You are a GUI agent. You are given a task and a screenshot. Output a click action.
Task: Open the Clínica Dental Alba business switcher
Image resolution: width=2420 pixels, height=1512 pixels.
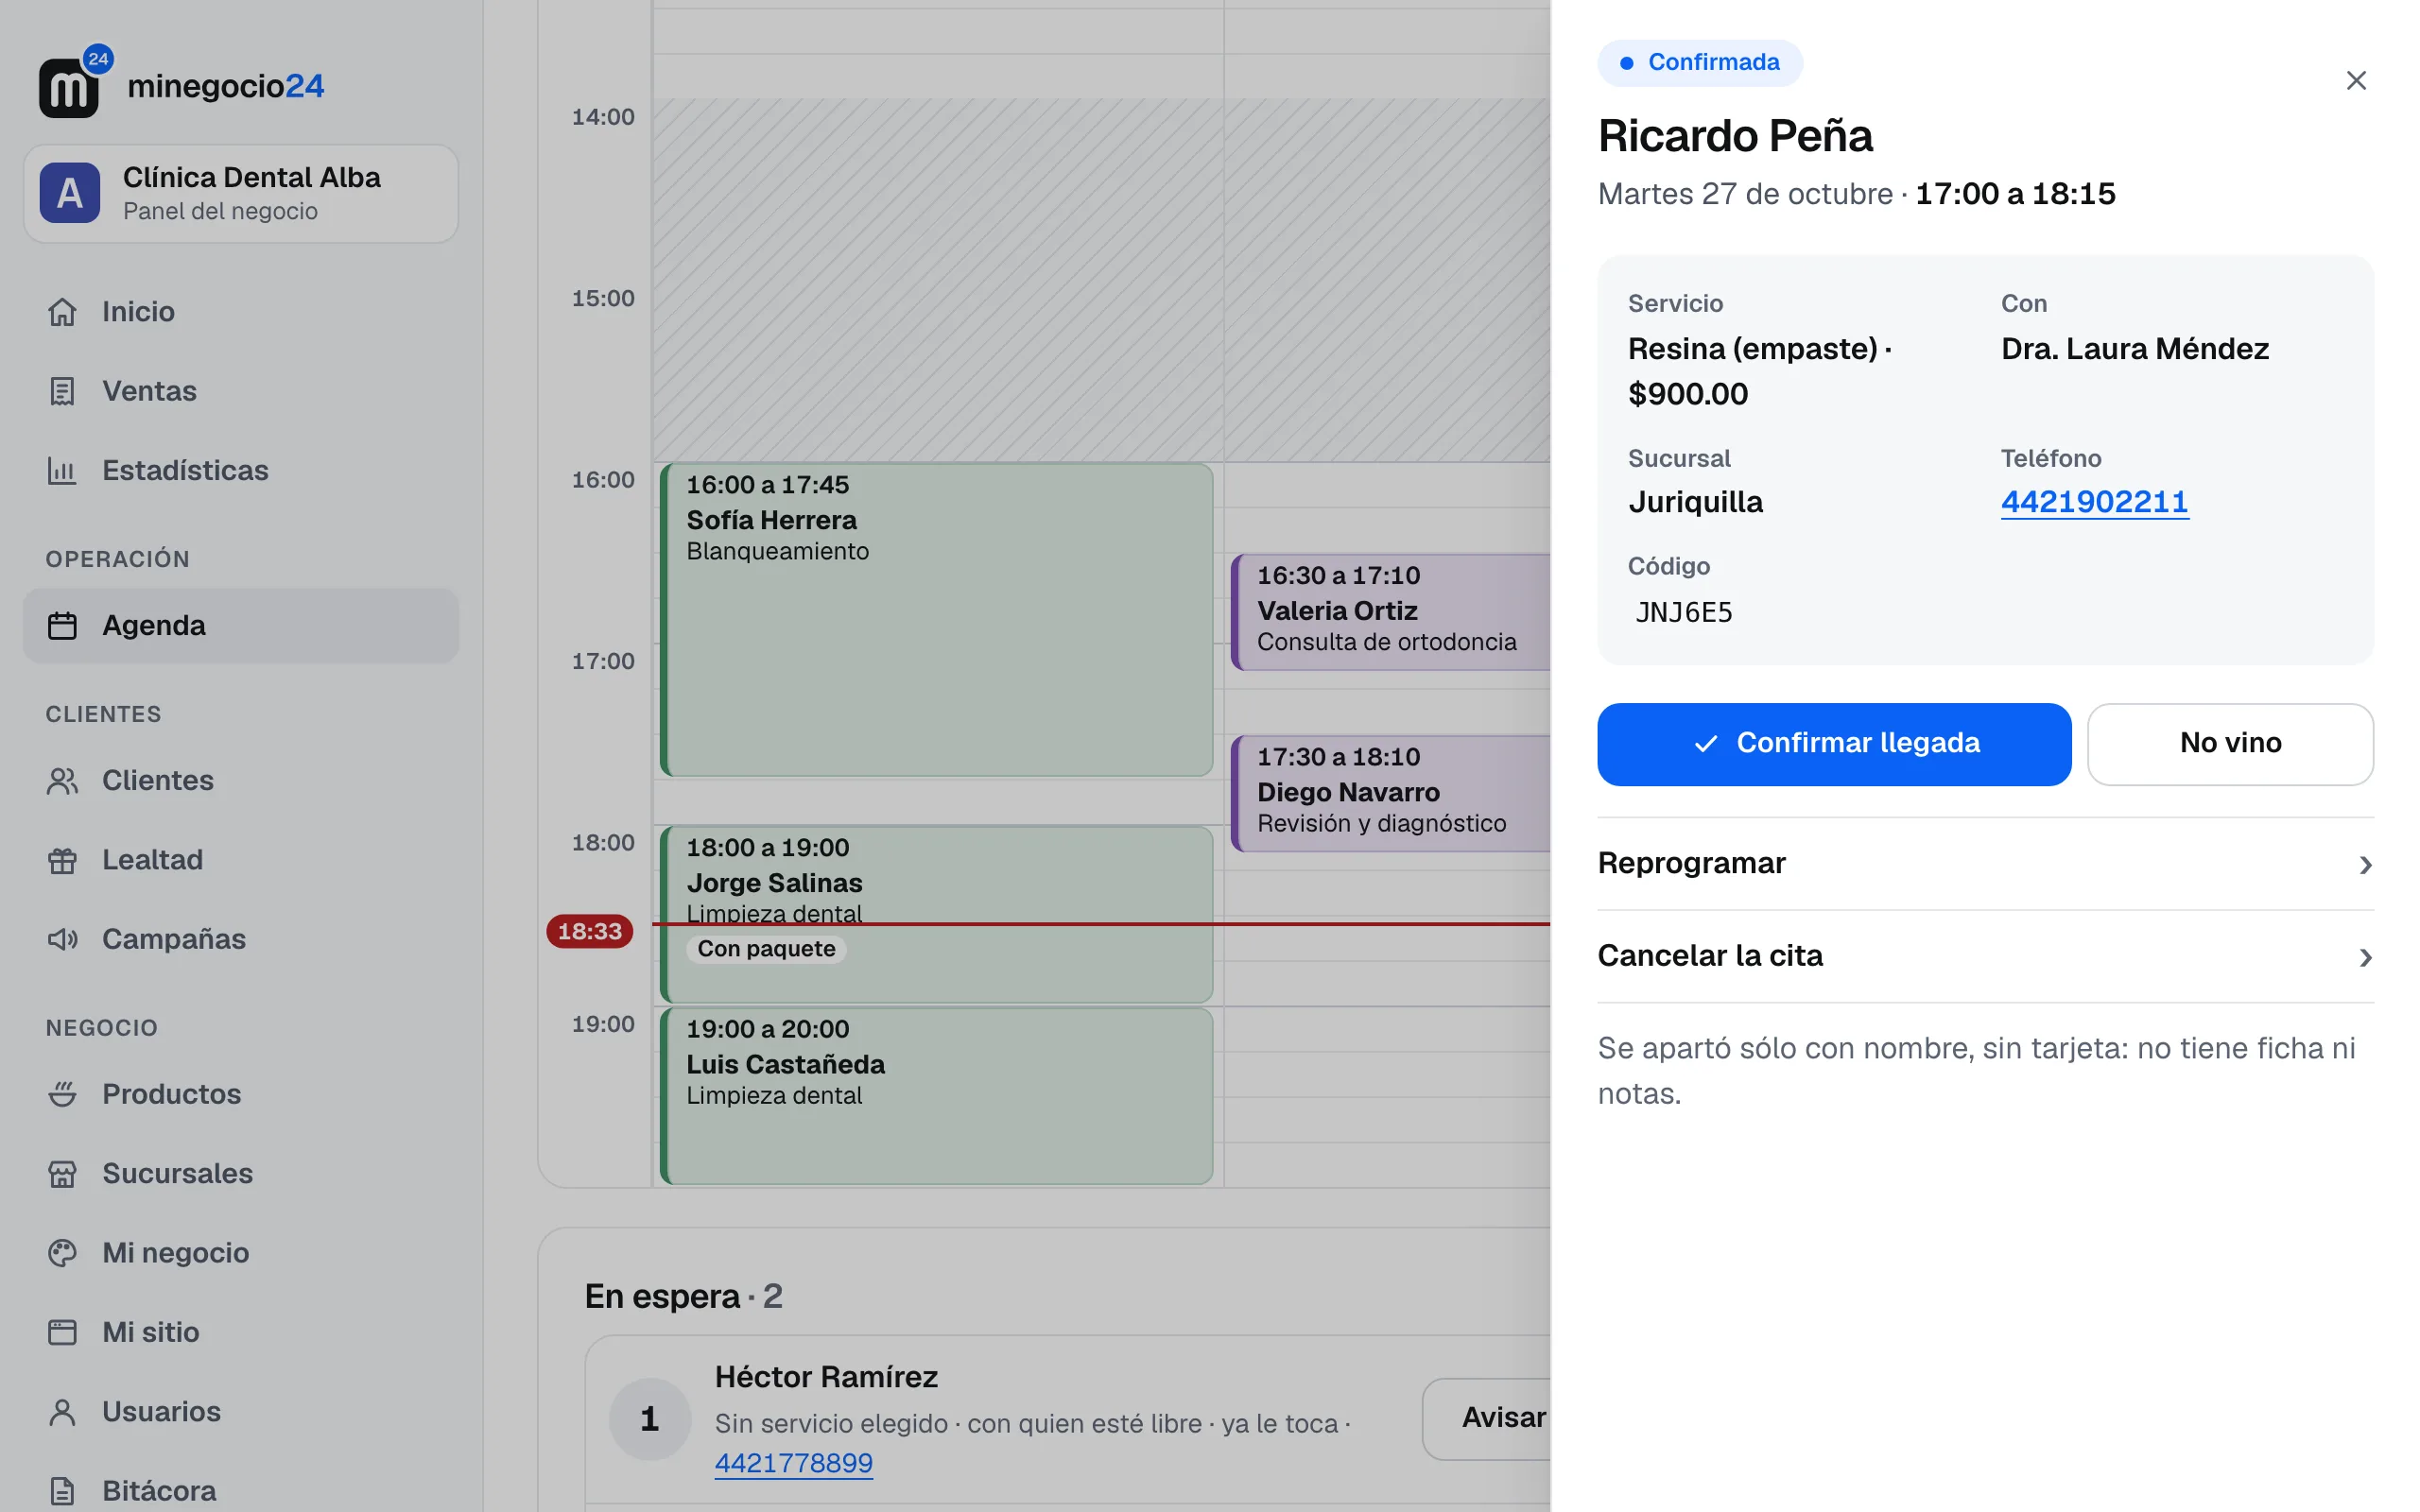click(241, 194)
